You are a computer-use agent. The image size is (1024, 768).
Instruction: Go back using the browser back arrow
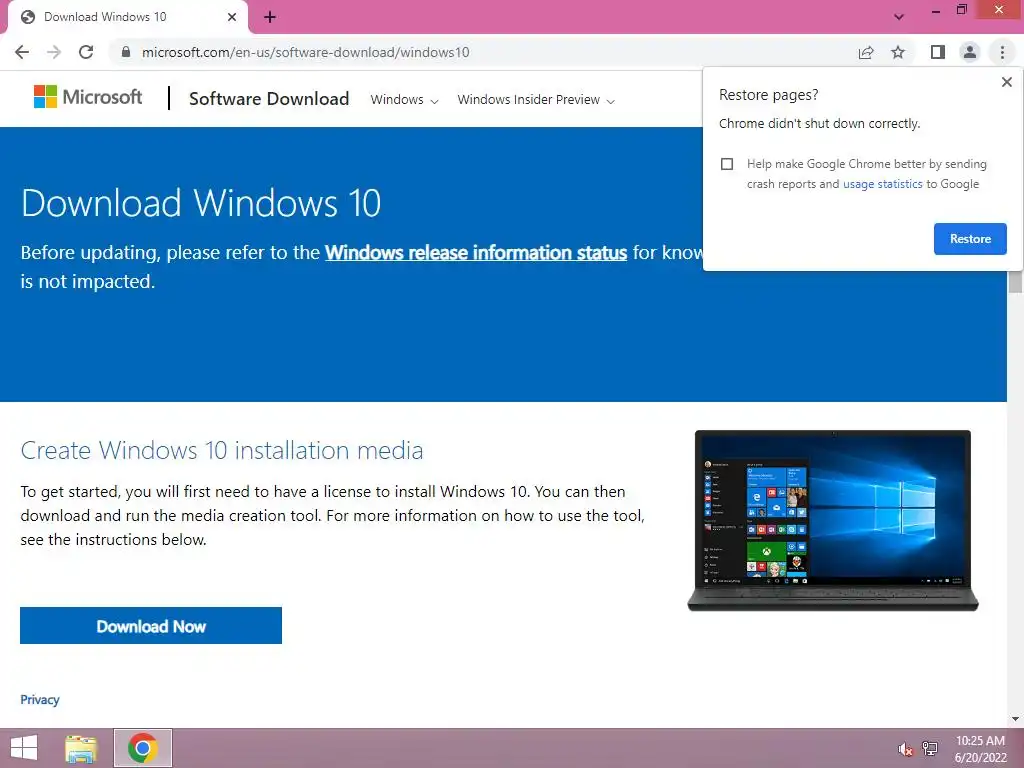point(22,52)
